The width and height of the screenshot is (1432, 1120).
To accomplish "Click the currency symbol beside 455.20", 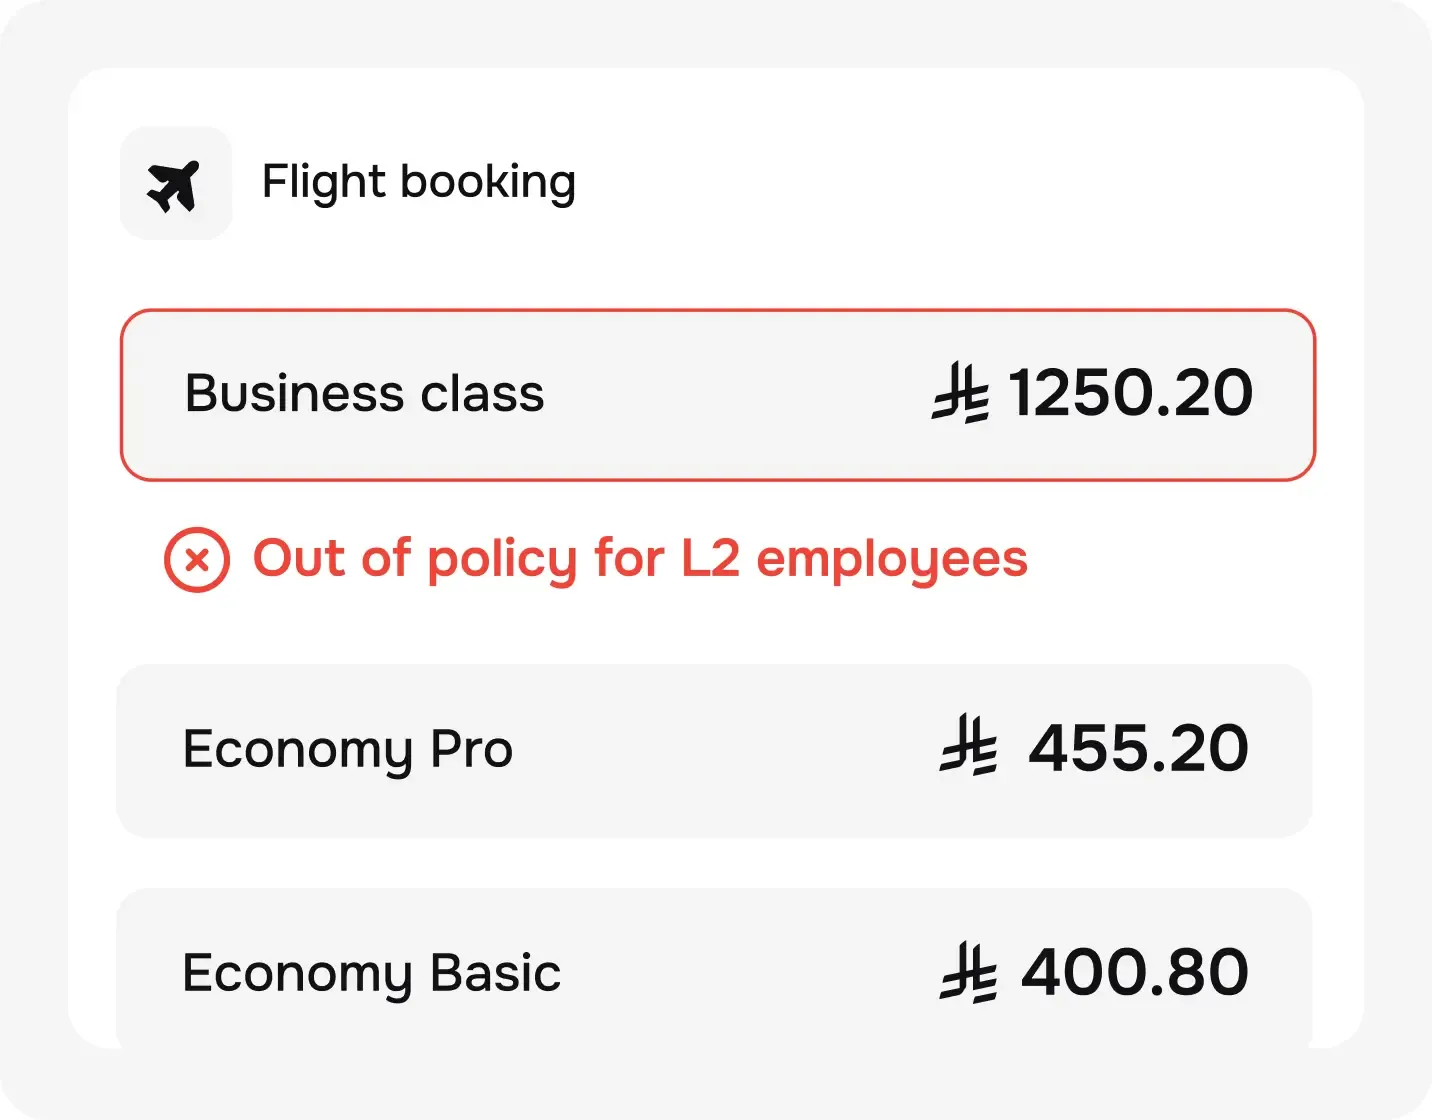I will pyautogui.click(x=968, y=745).
